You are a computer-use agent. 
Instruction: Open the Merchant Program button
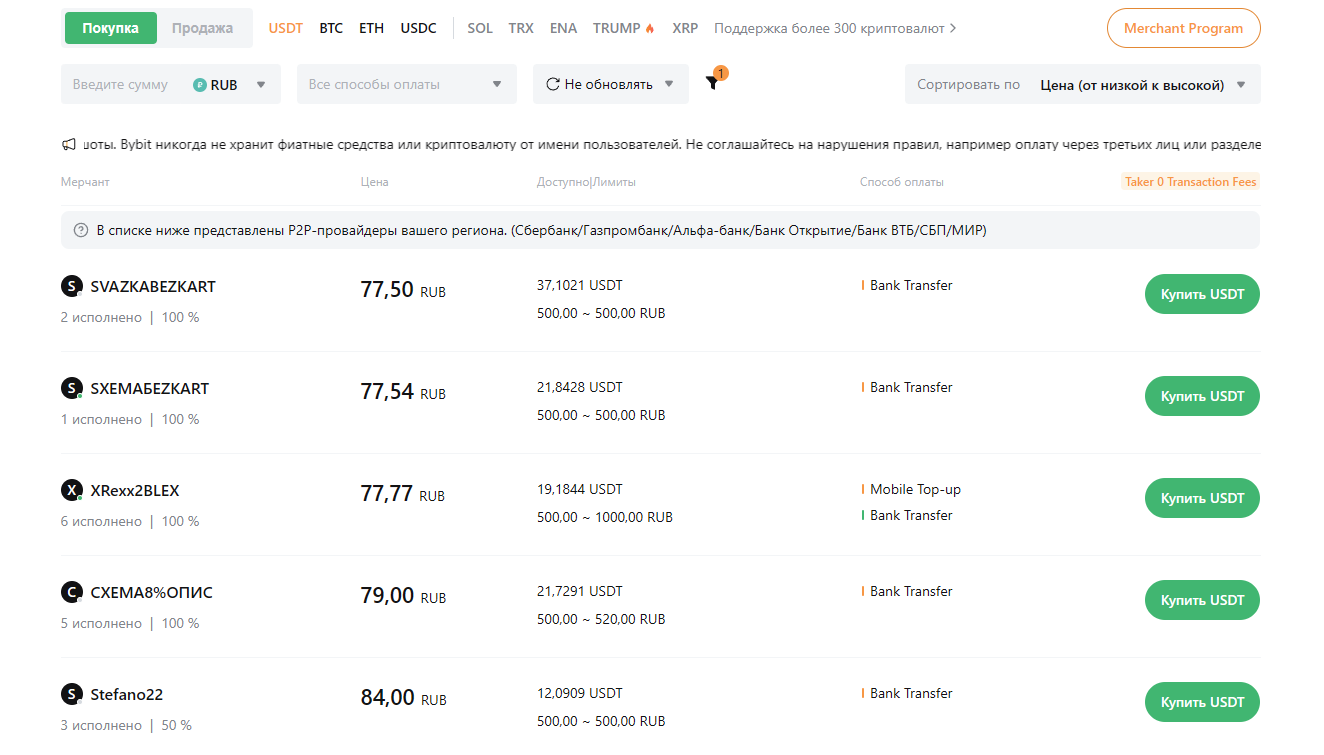[1184, 28]
